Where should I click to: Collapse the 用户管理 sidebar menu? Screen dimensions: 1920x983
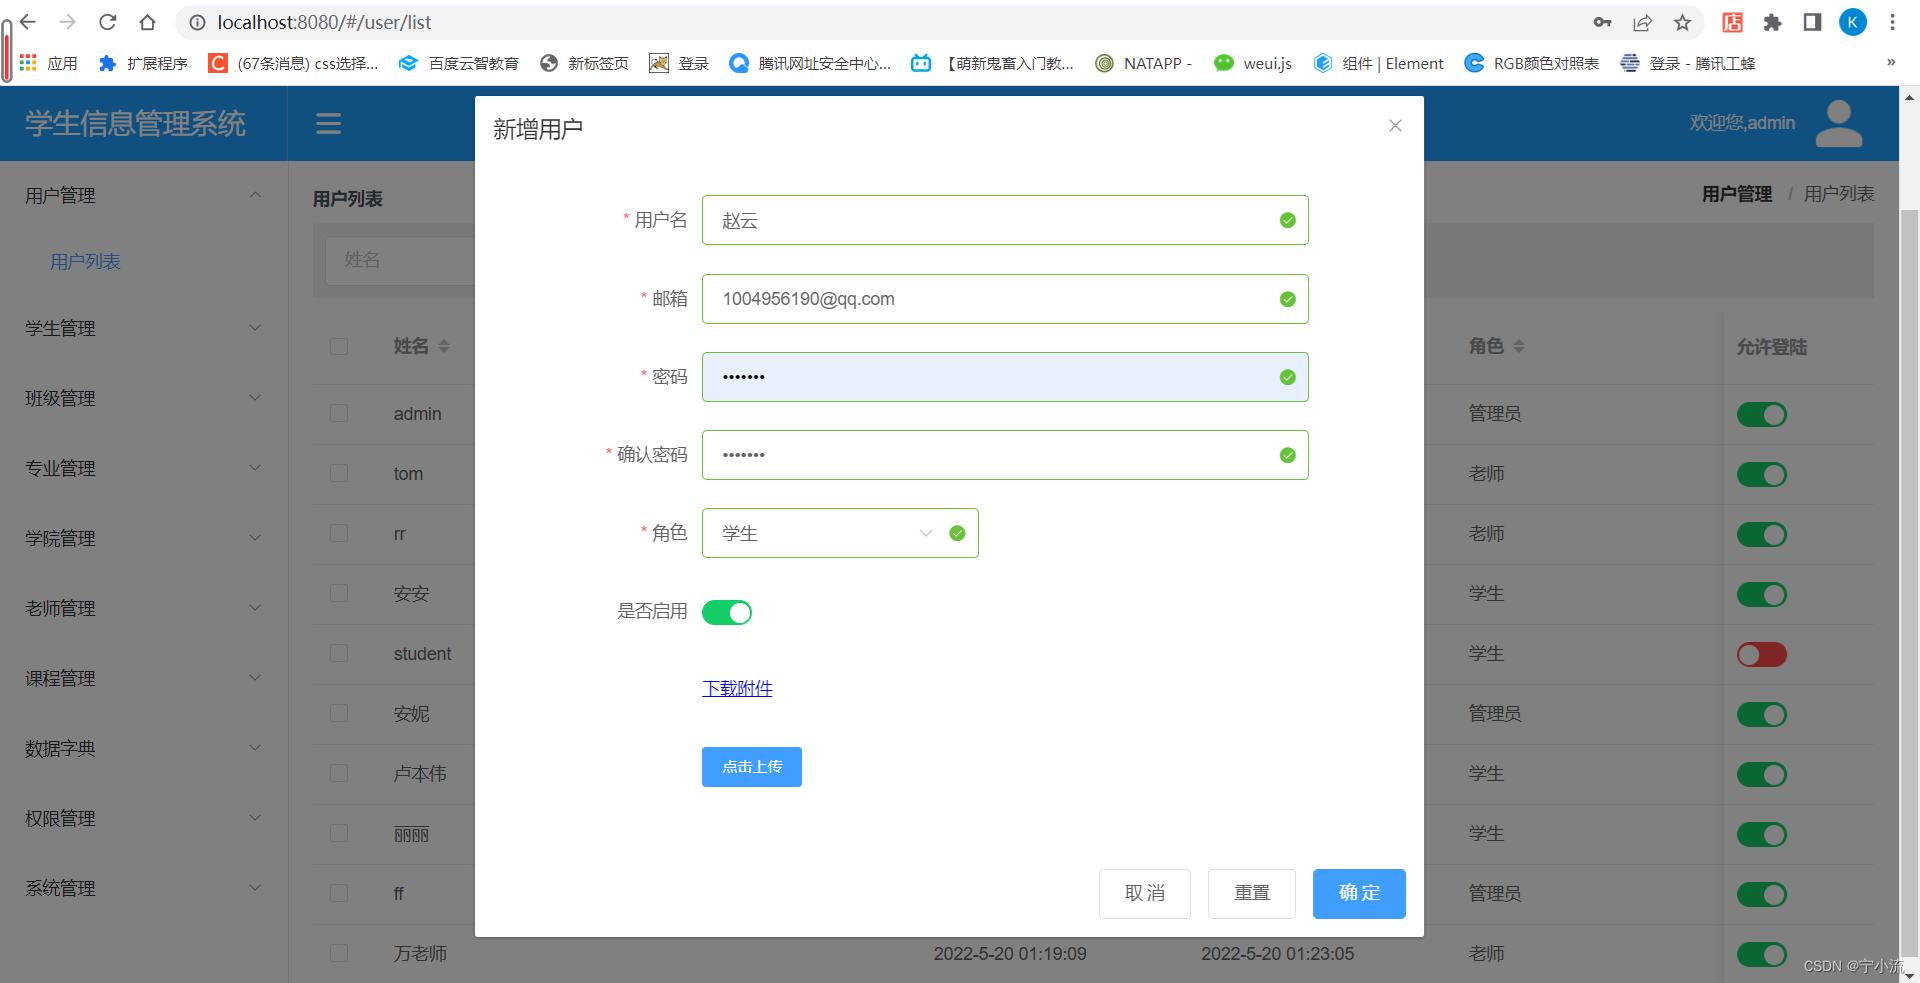pyautogui.click(x=143, y=195)
